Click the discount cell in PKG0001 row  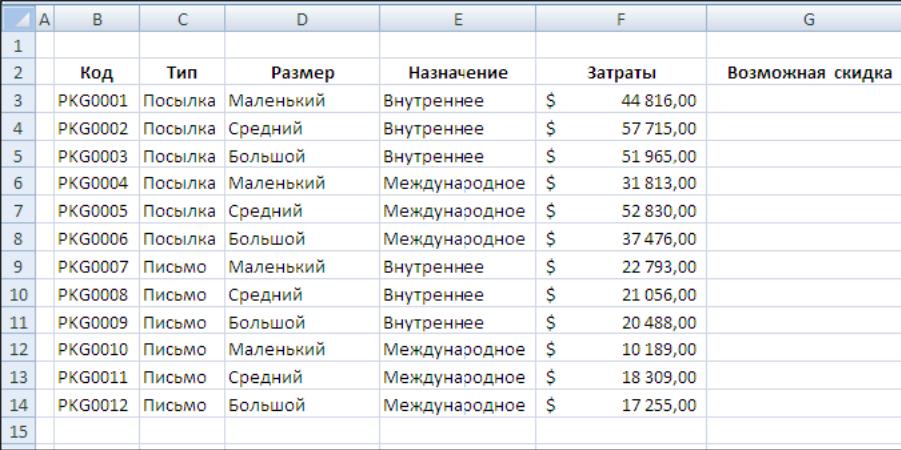[804, 101]
